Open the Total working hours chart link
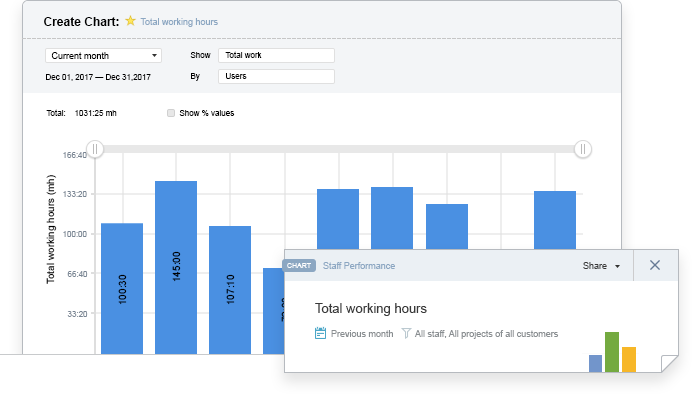Screen dimensions: 694x395 (179, 22)
